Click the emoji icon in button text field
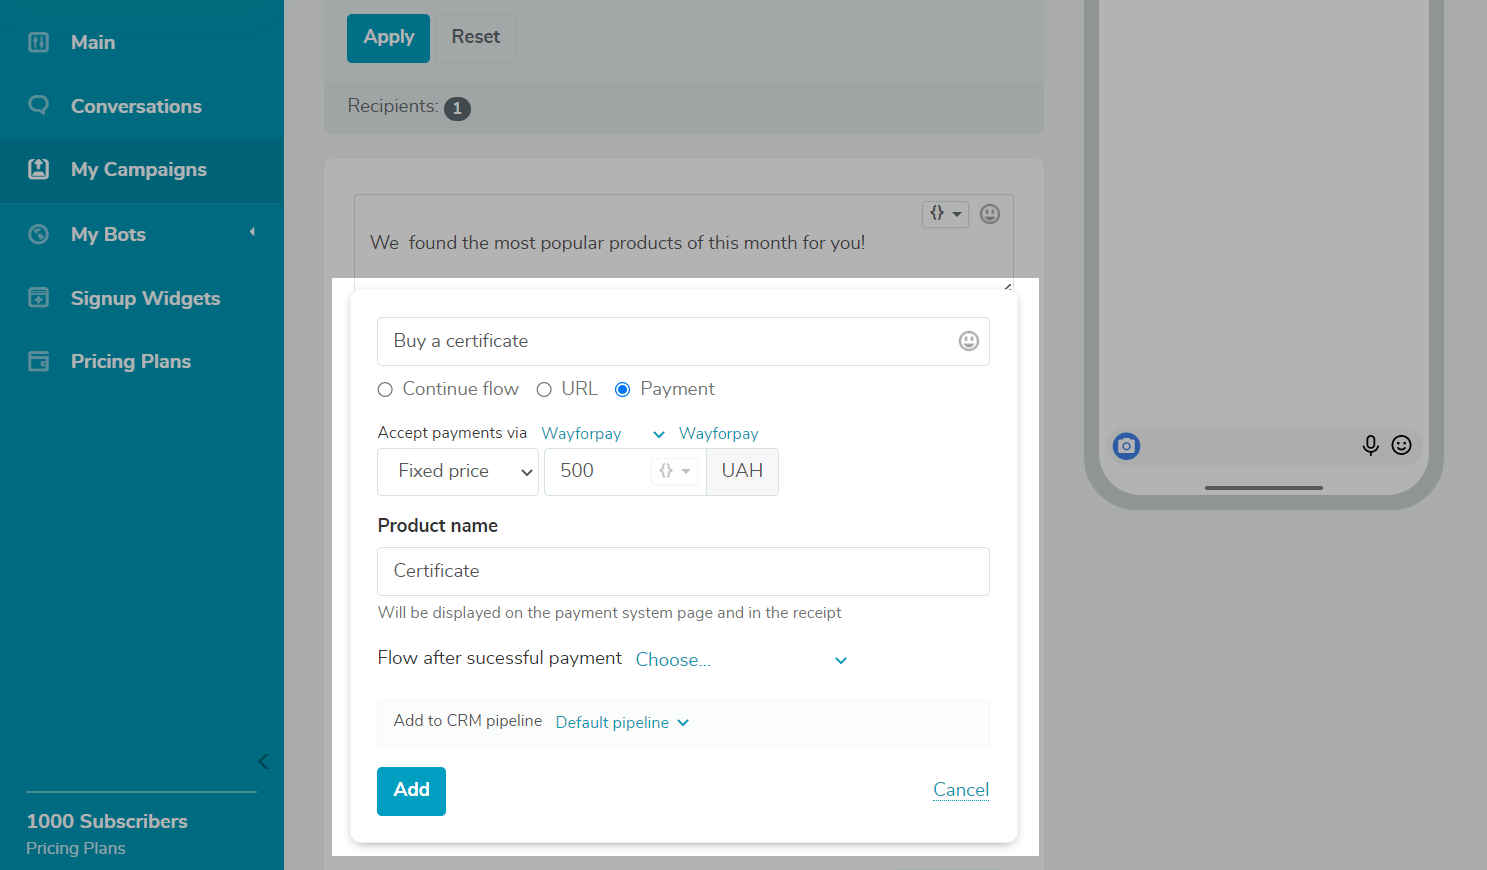 click(x=968, y=341)
